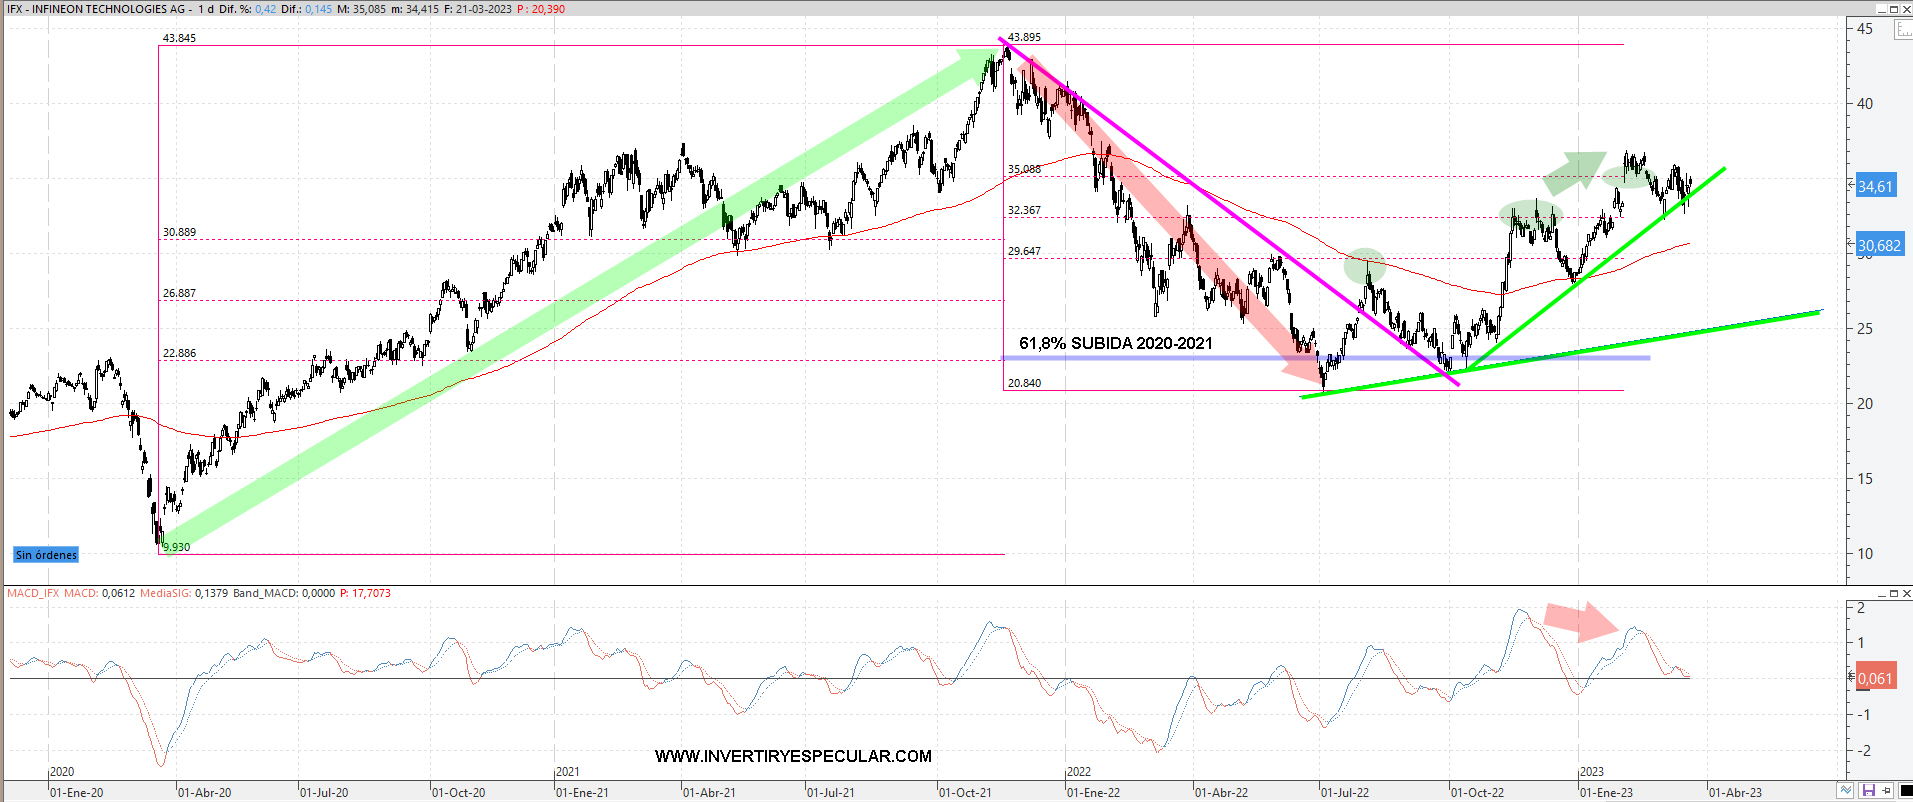The height and width of the screenshot is (802, 1913).
Task: Maximize the MACD indicator pane
Action: point(1892,593)
